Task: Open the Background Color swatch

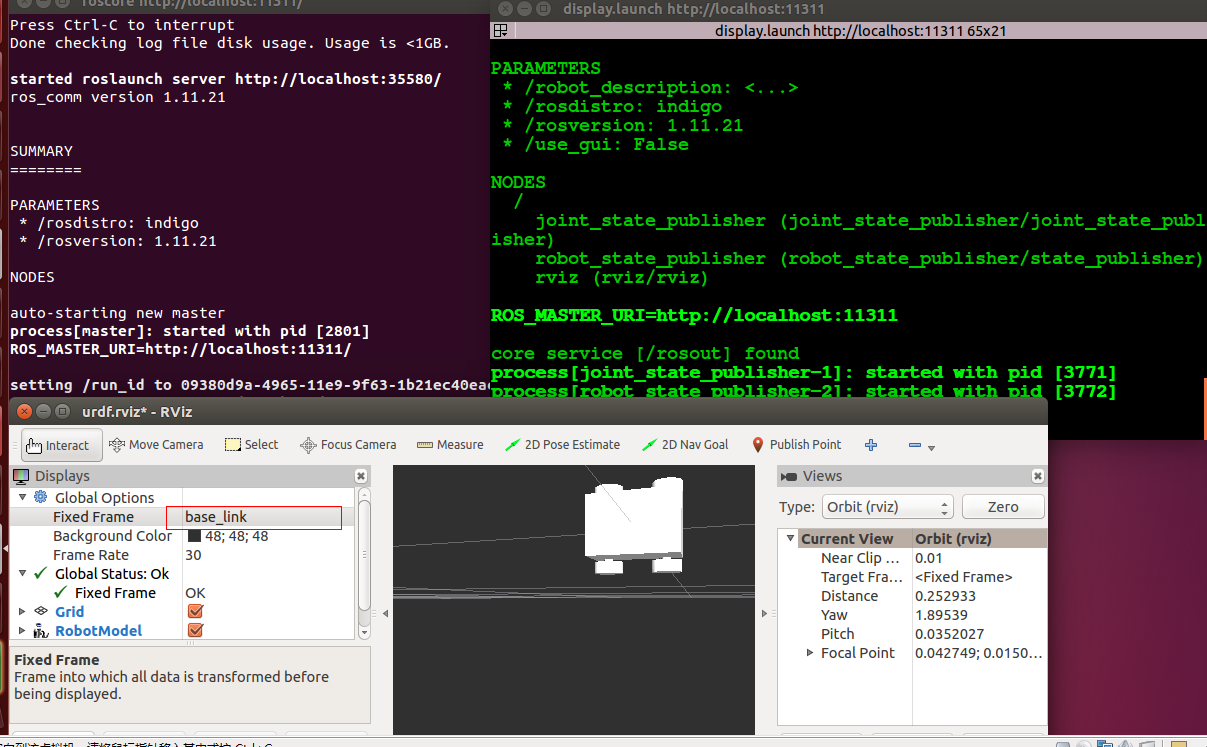Action: [x=194, y=536]
